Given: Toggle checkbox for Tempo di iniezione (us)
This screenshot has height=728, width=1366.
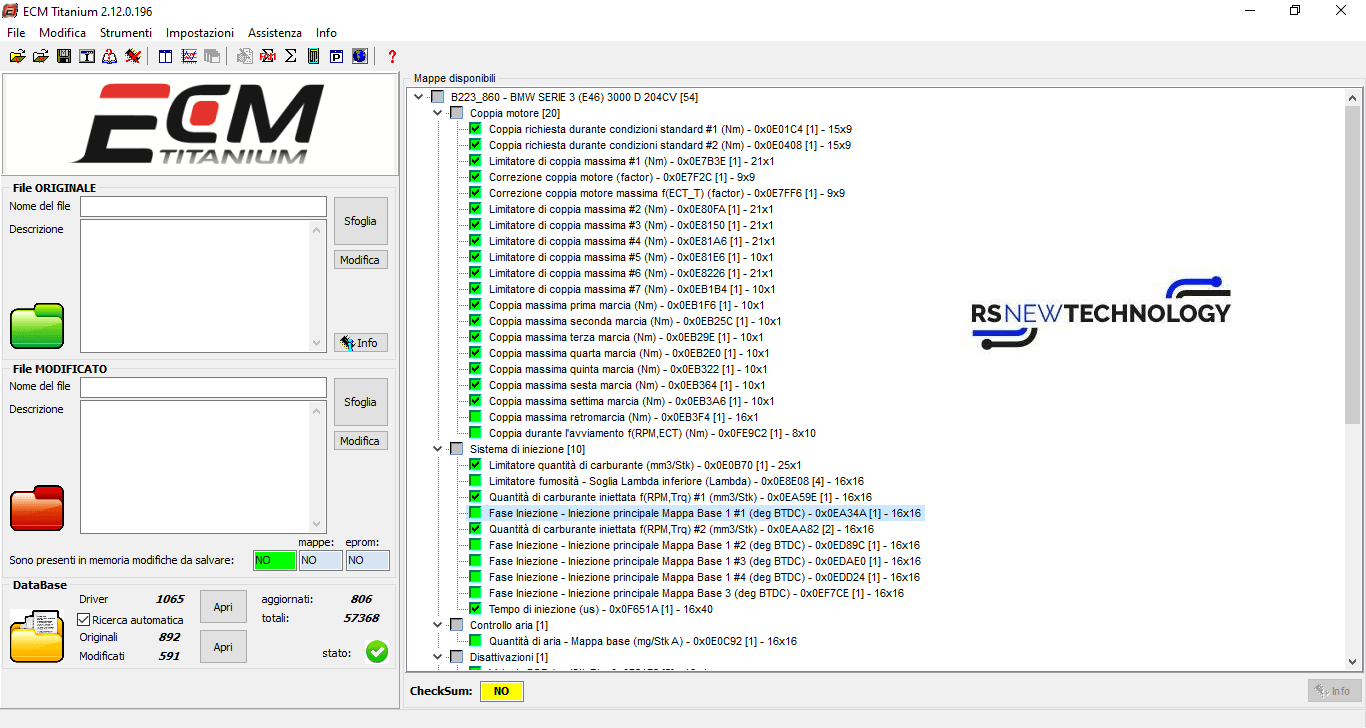Looking at the screenshot, I should pyautogui.click(x=475, y=609).
